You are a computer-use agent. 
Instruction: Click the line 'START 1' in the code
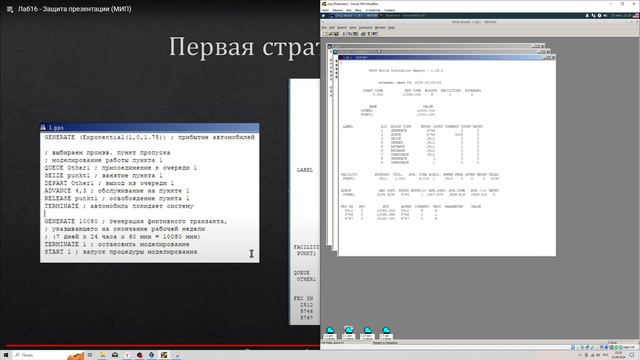click(121, 252)
